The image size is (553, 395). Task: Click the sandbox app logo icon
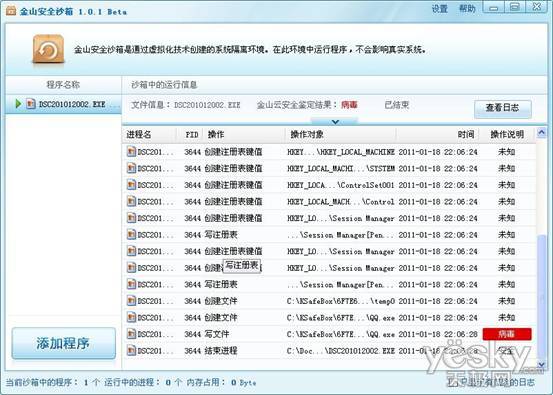(48, 49)
